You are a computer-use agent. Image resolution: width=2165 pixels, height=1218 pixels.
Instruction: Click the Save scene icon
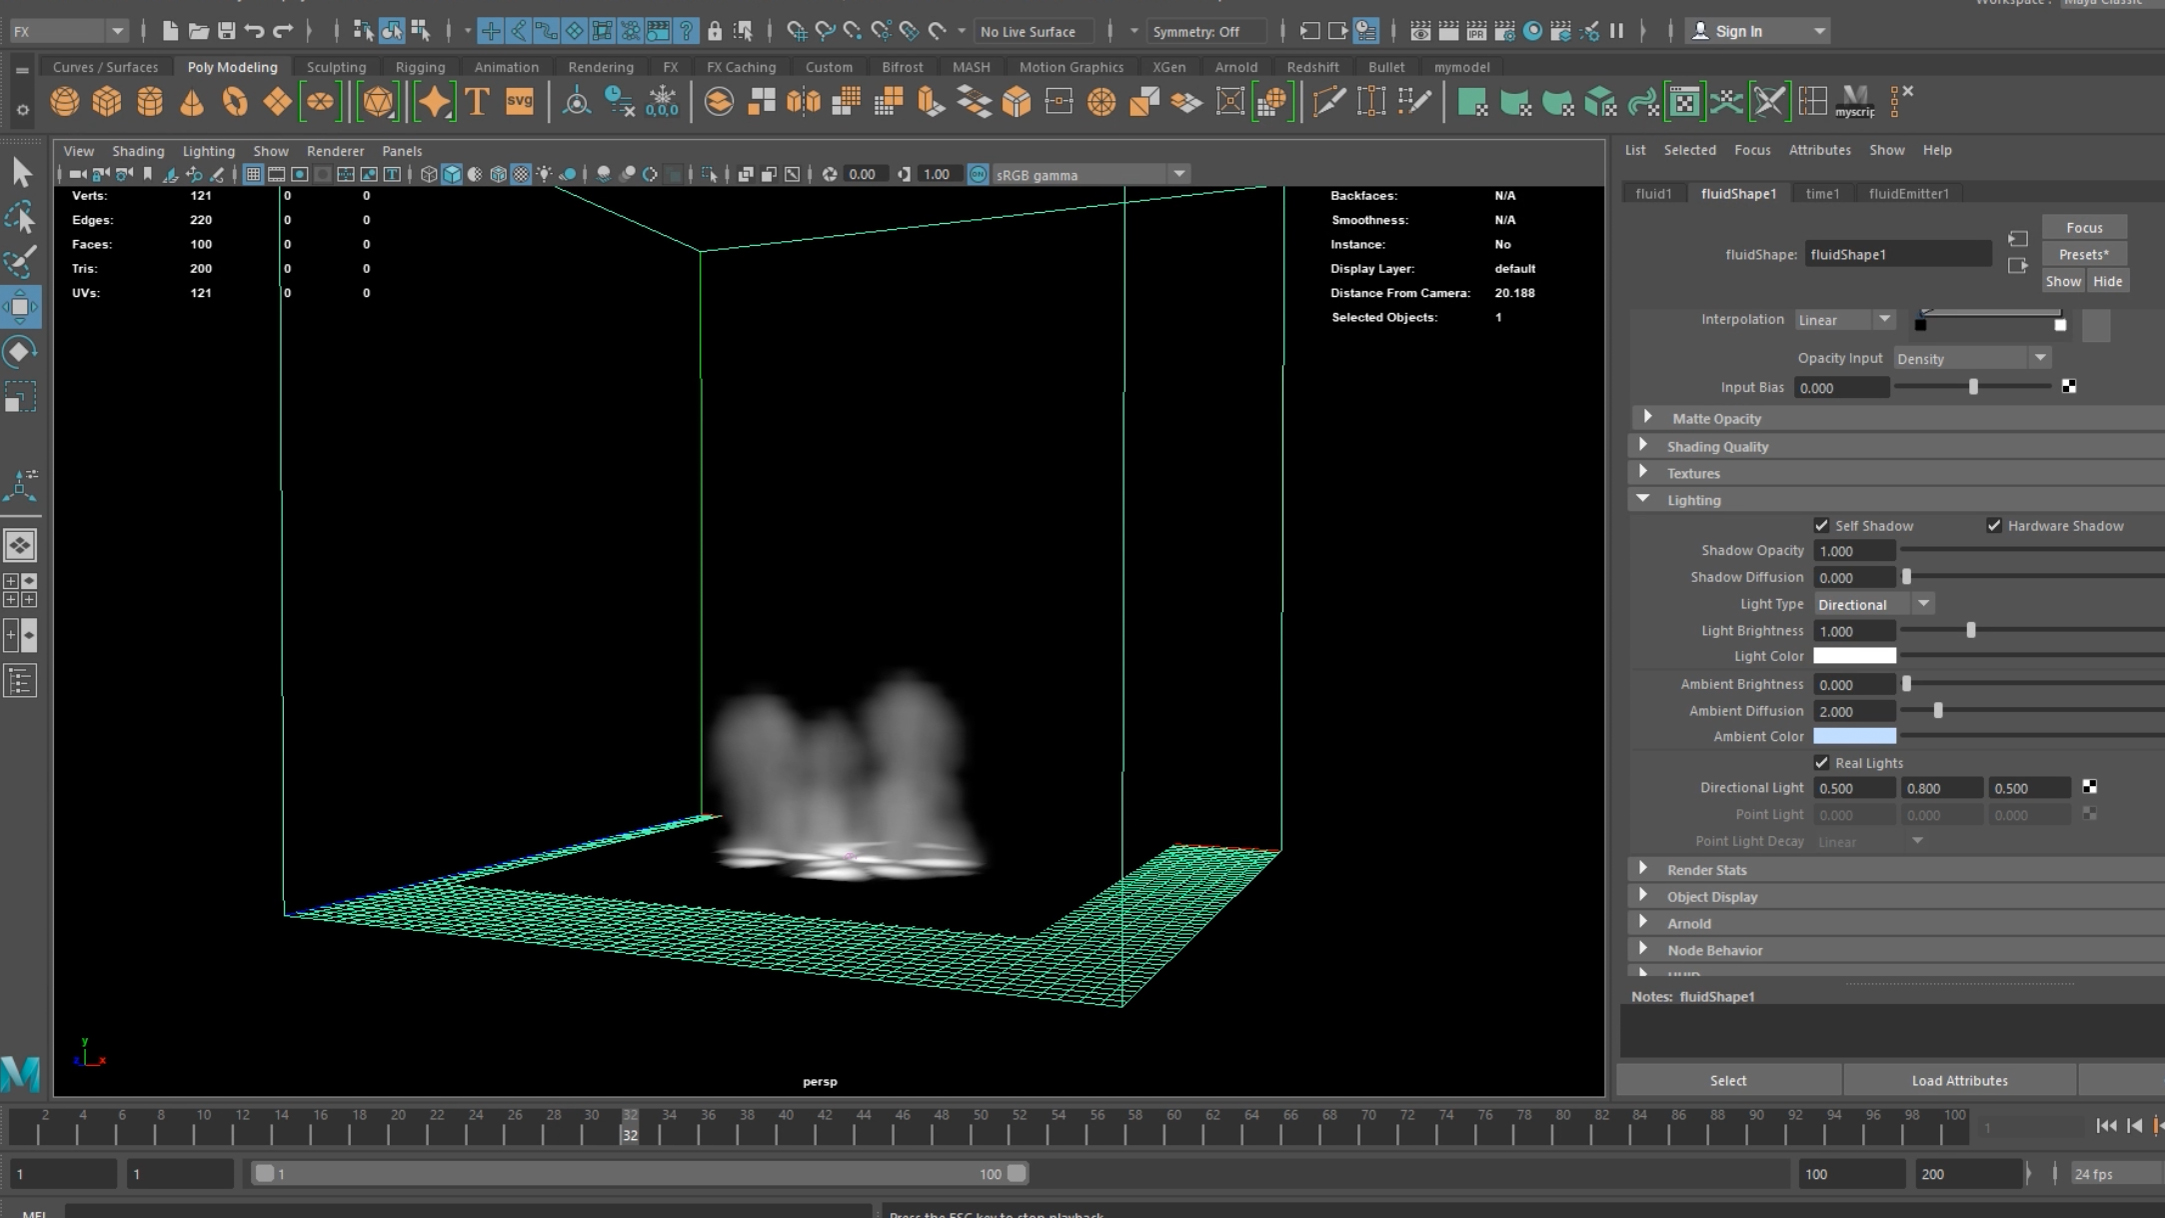[227, 31]
